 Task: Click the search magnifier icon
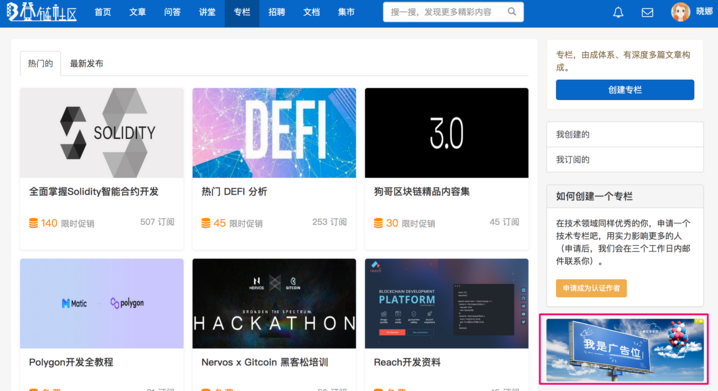click(x=512, y=12)
